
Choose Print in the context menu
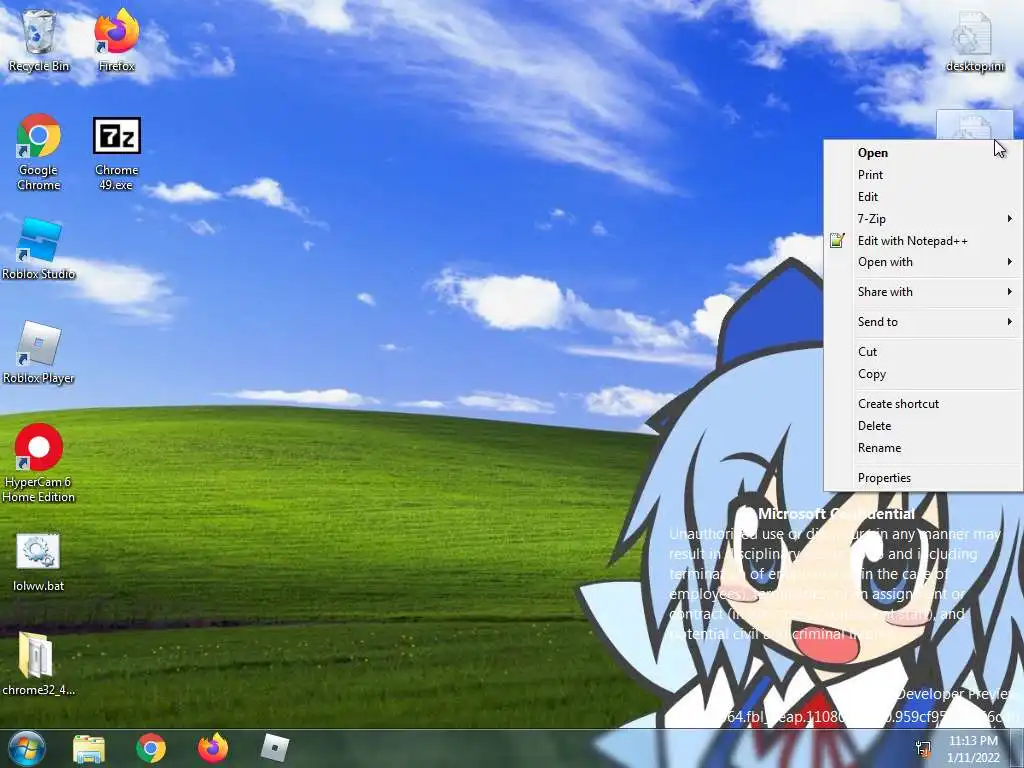923,175
